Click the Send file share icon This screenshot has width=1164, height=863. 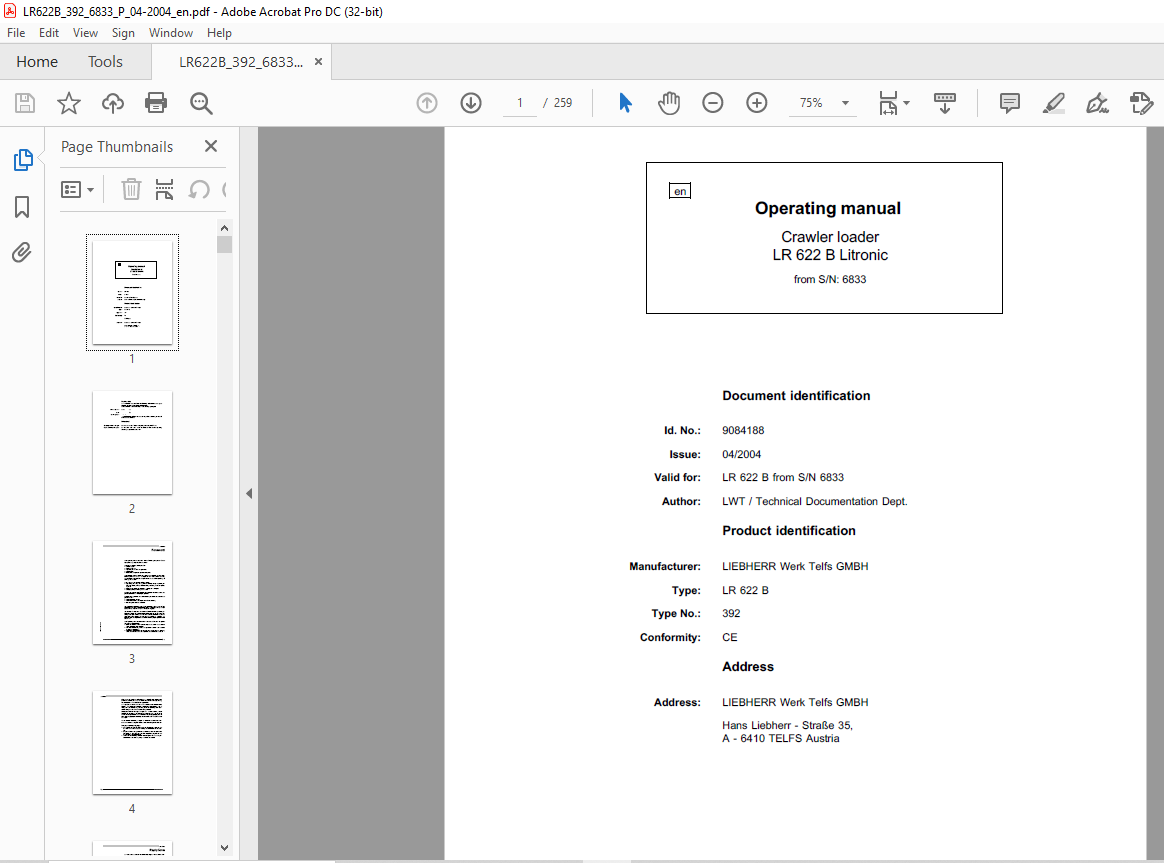pos(1141,103)
